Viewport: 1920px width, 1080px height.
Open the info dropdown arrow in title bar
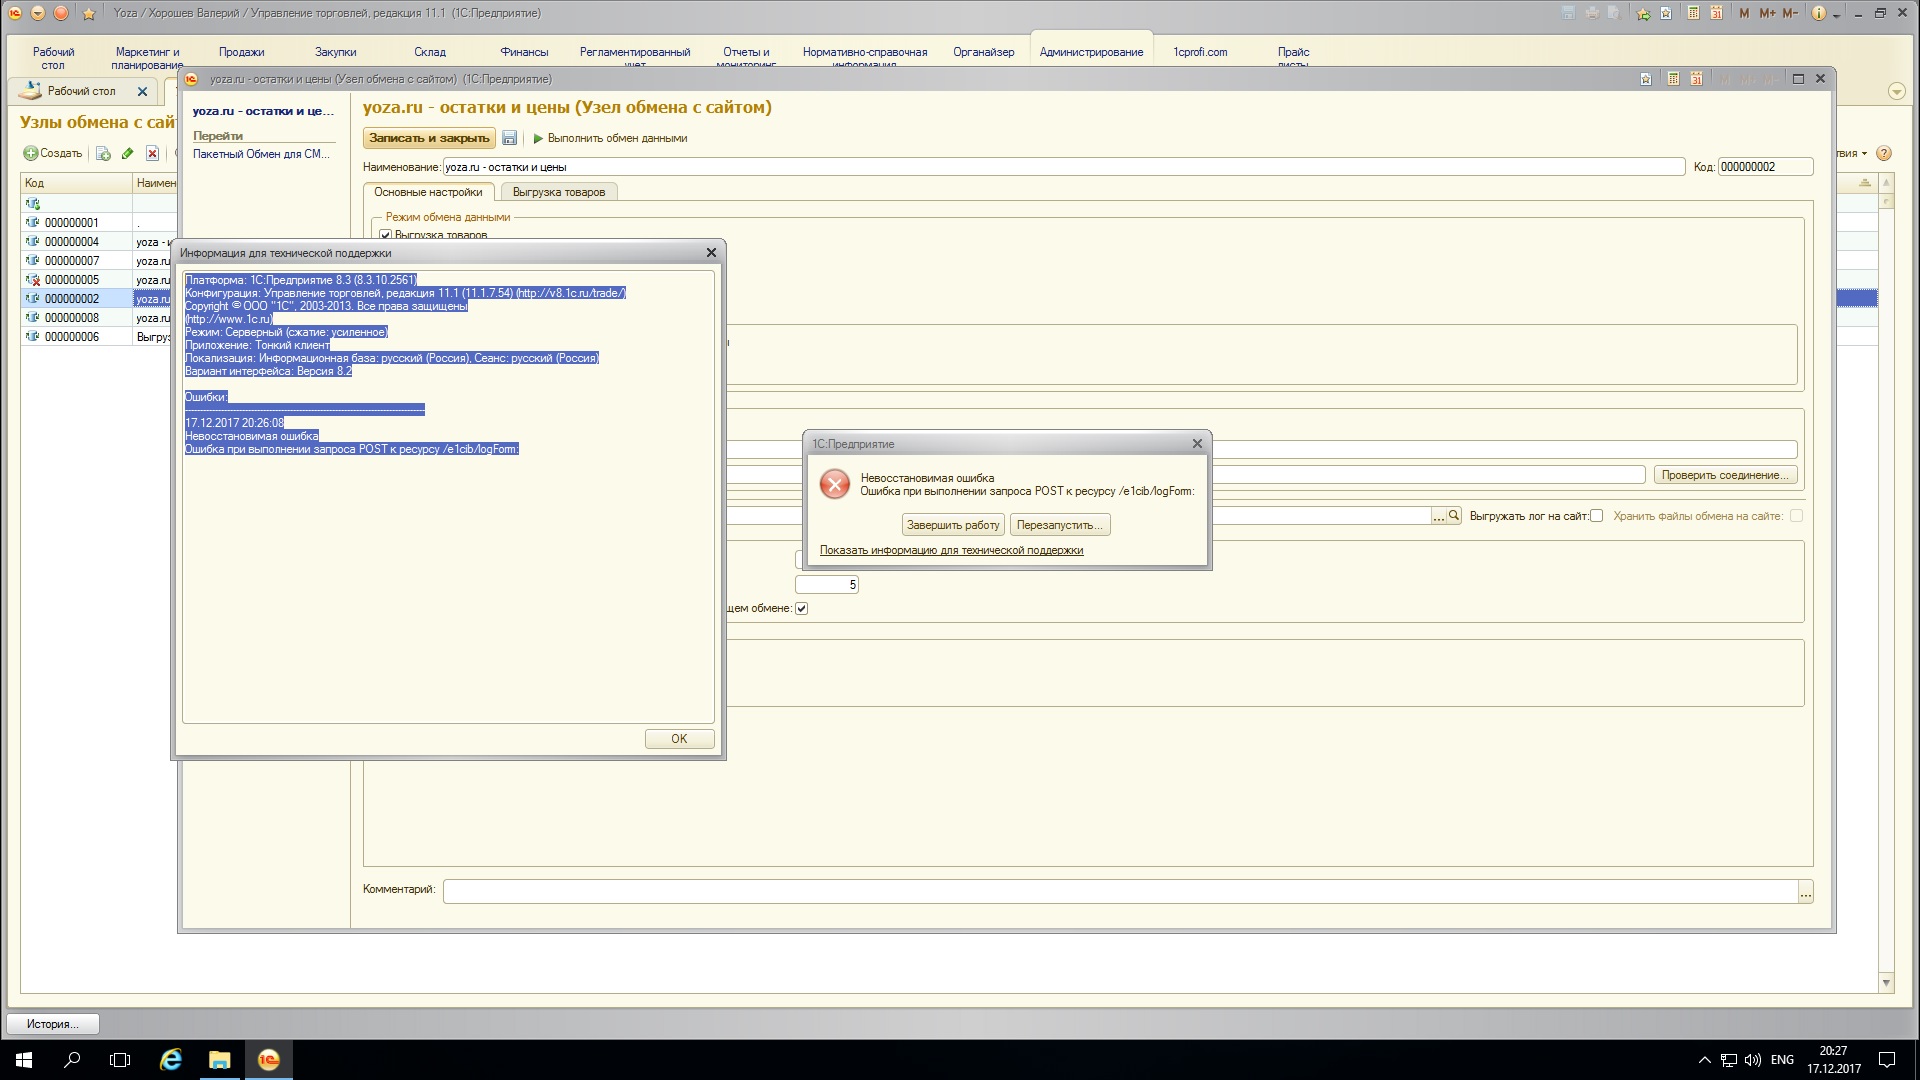(1837, 14)
